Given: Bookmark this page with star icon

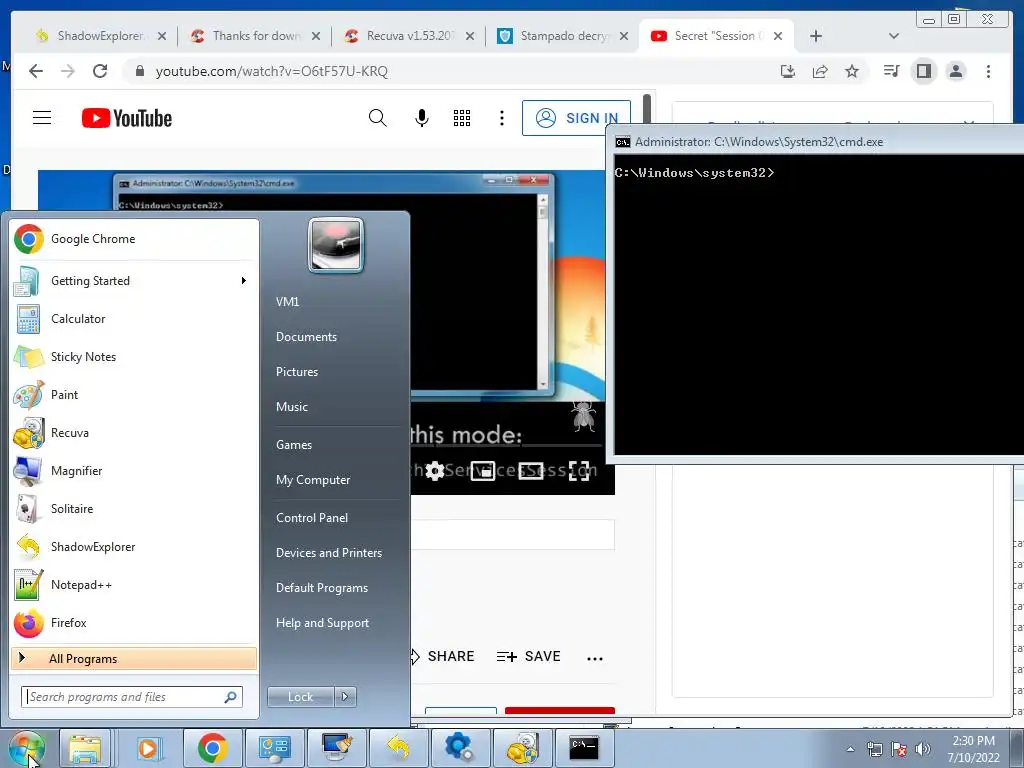Looking at the screenshot, I should pos(852,71).
